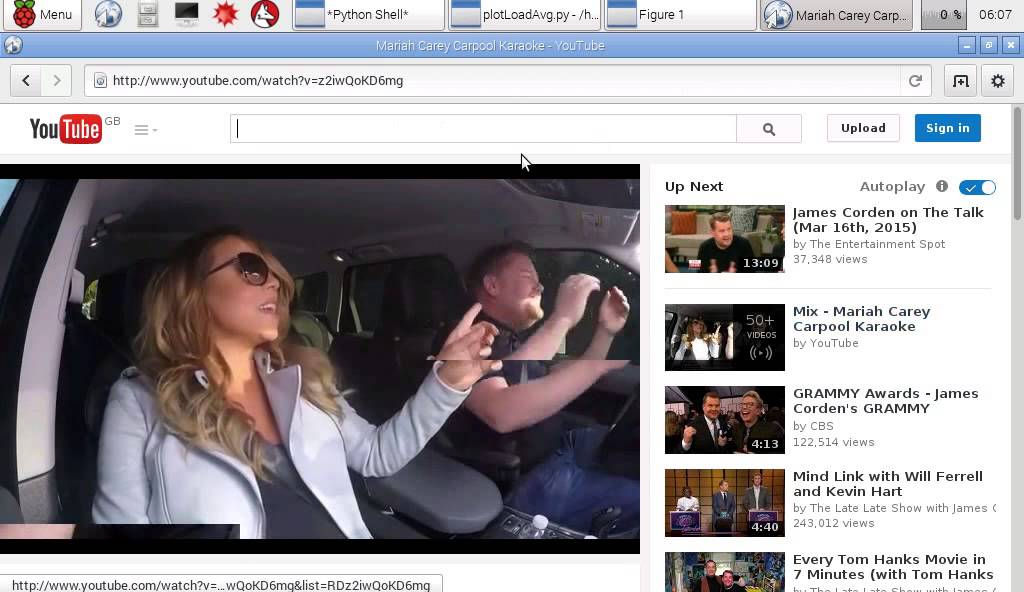Click the Sign in button

948,128
